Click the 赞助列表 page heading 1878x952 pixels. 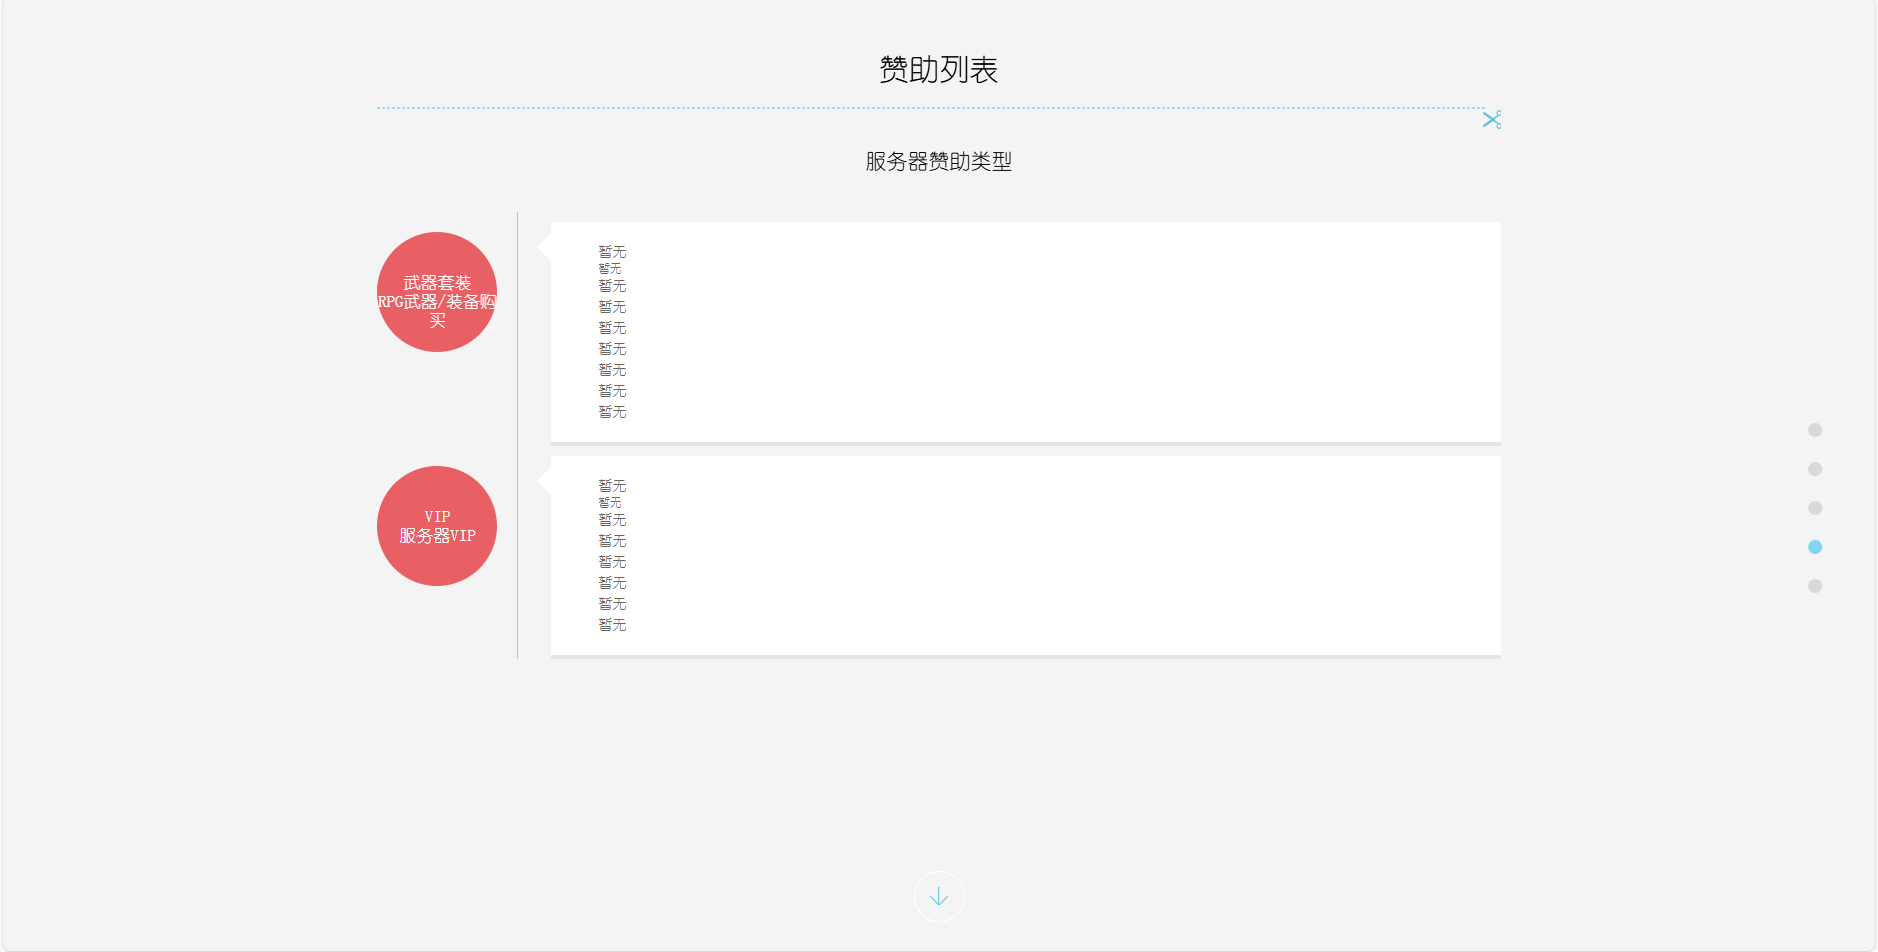938,70
